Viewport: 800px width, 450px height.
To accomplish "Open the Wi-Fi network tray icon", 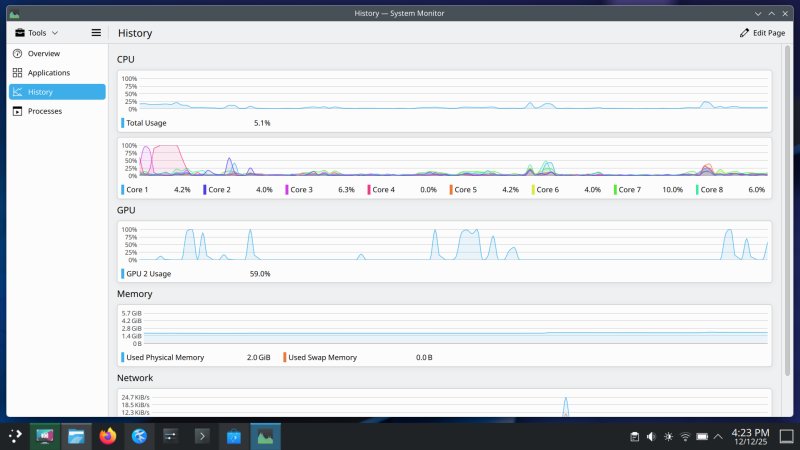I will coord(685,437).
